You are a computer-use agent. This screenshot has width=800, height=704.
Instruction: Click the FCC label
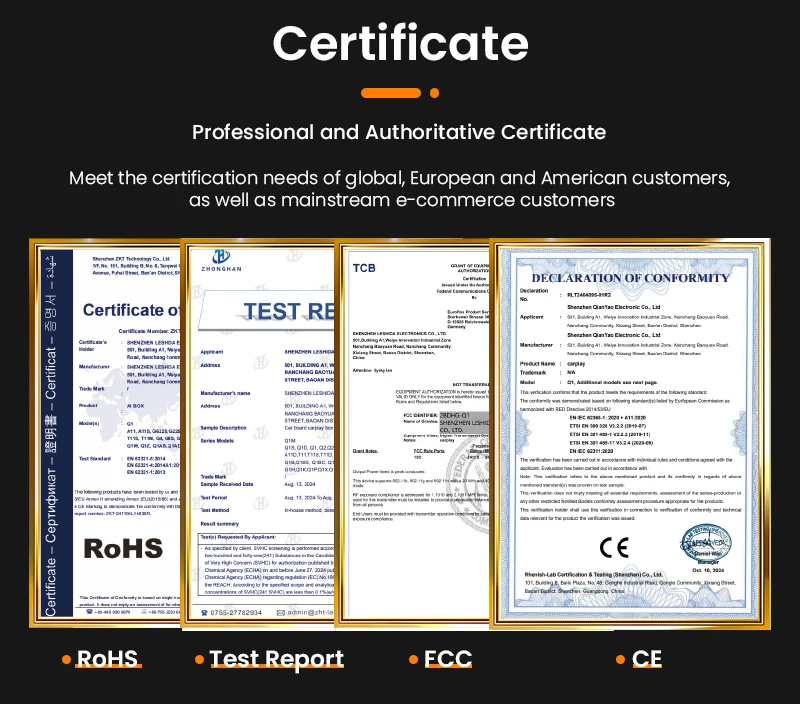[x=447, y=659]
